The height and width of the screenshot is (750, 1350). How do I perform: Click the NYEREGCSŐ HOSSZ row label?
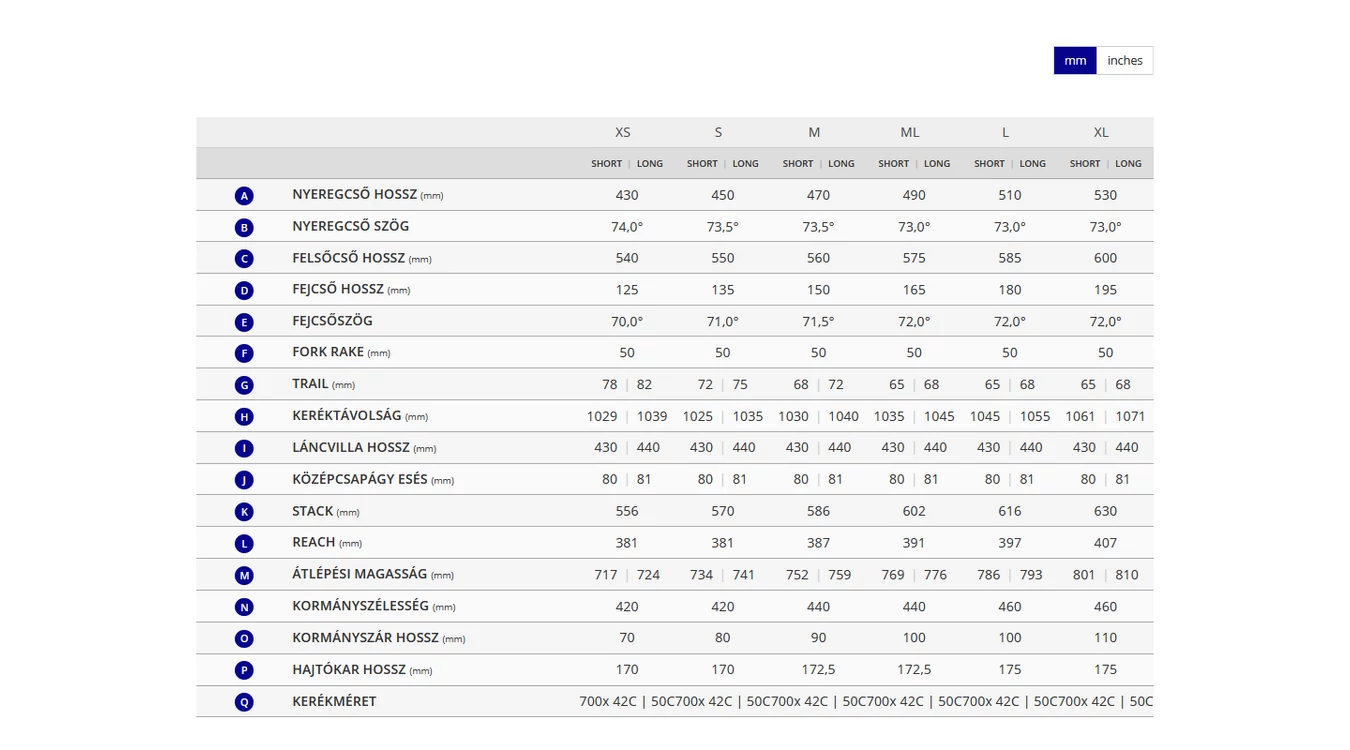(x=368, y=195)
